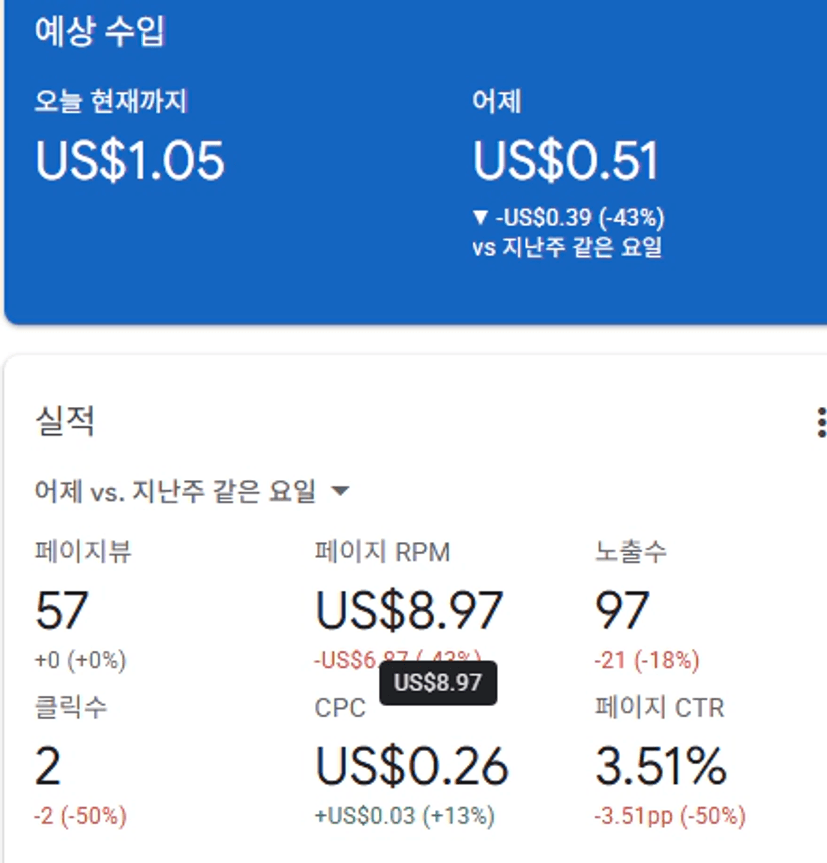Click the 페이지 RPM metric label
827x863 pixels.
tap(383, 551)
